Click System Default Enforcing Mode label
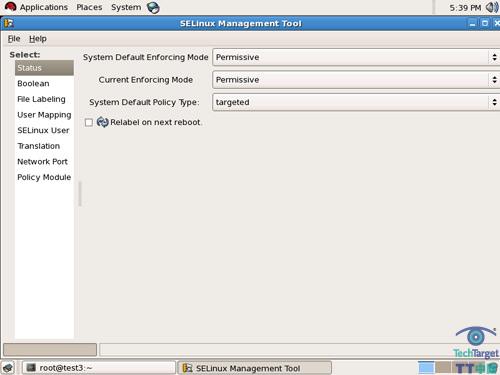 pos(146,57)
